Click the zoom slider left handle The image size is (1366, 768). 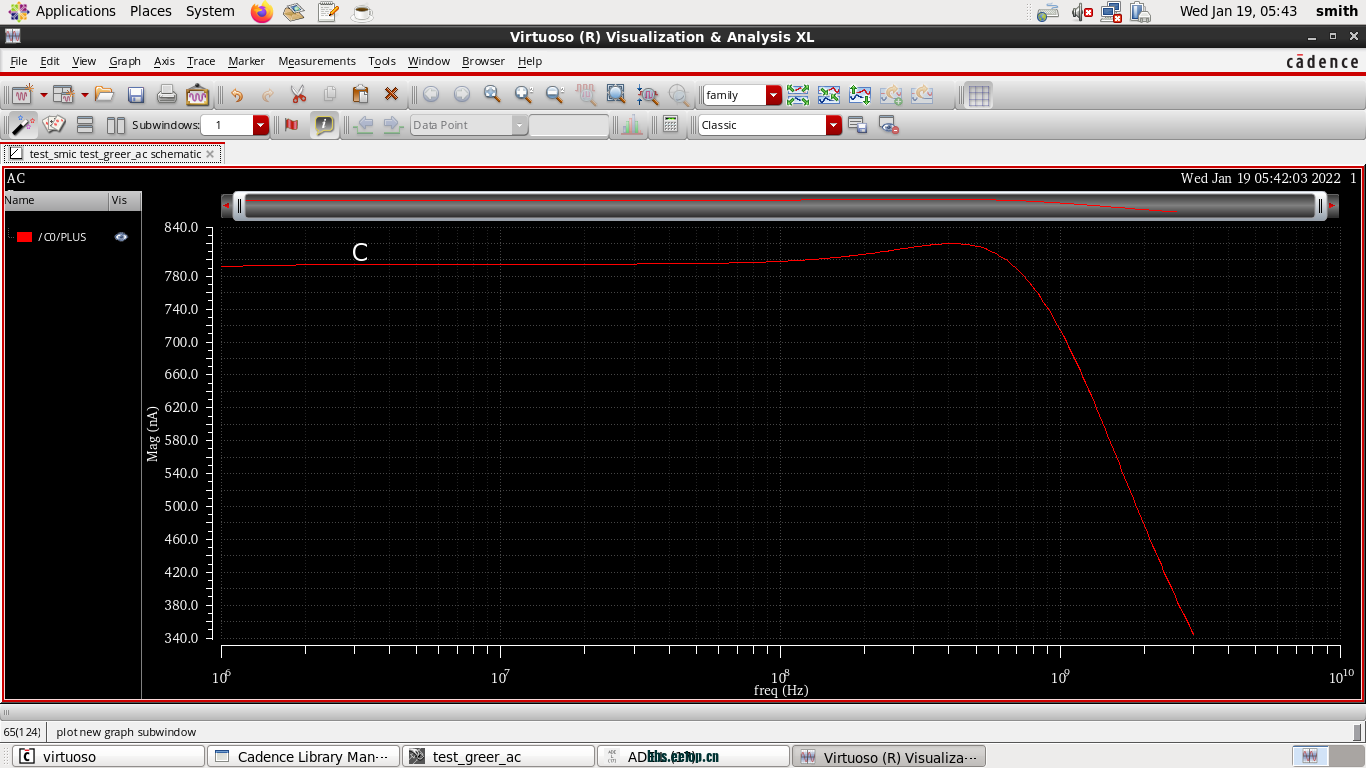pos(239,206)
